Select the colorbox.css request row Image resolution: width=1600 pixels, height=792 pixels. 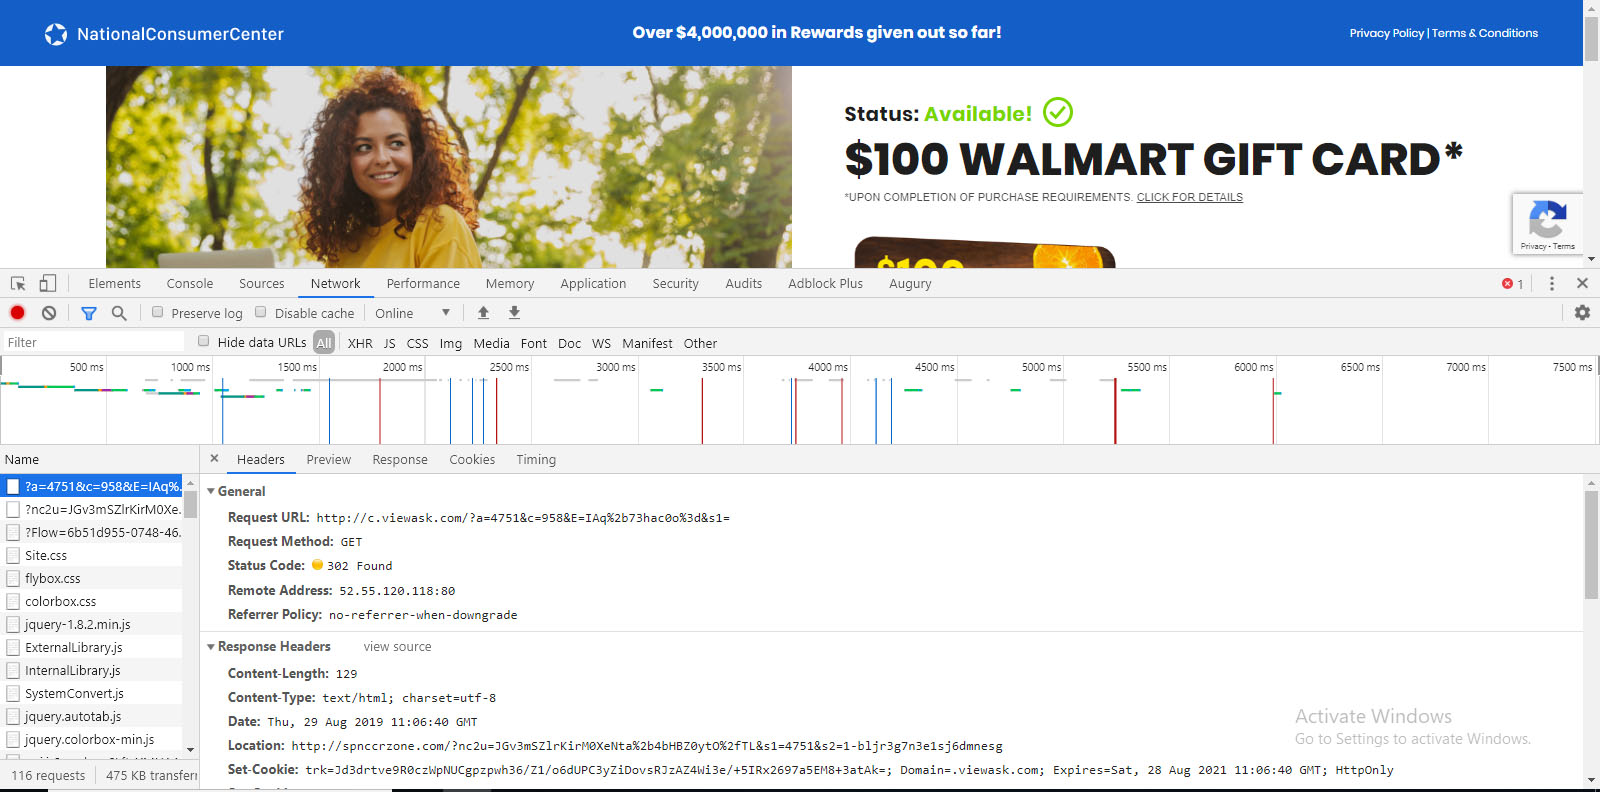pyautogui.click(x=91, y=601)
